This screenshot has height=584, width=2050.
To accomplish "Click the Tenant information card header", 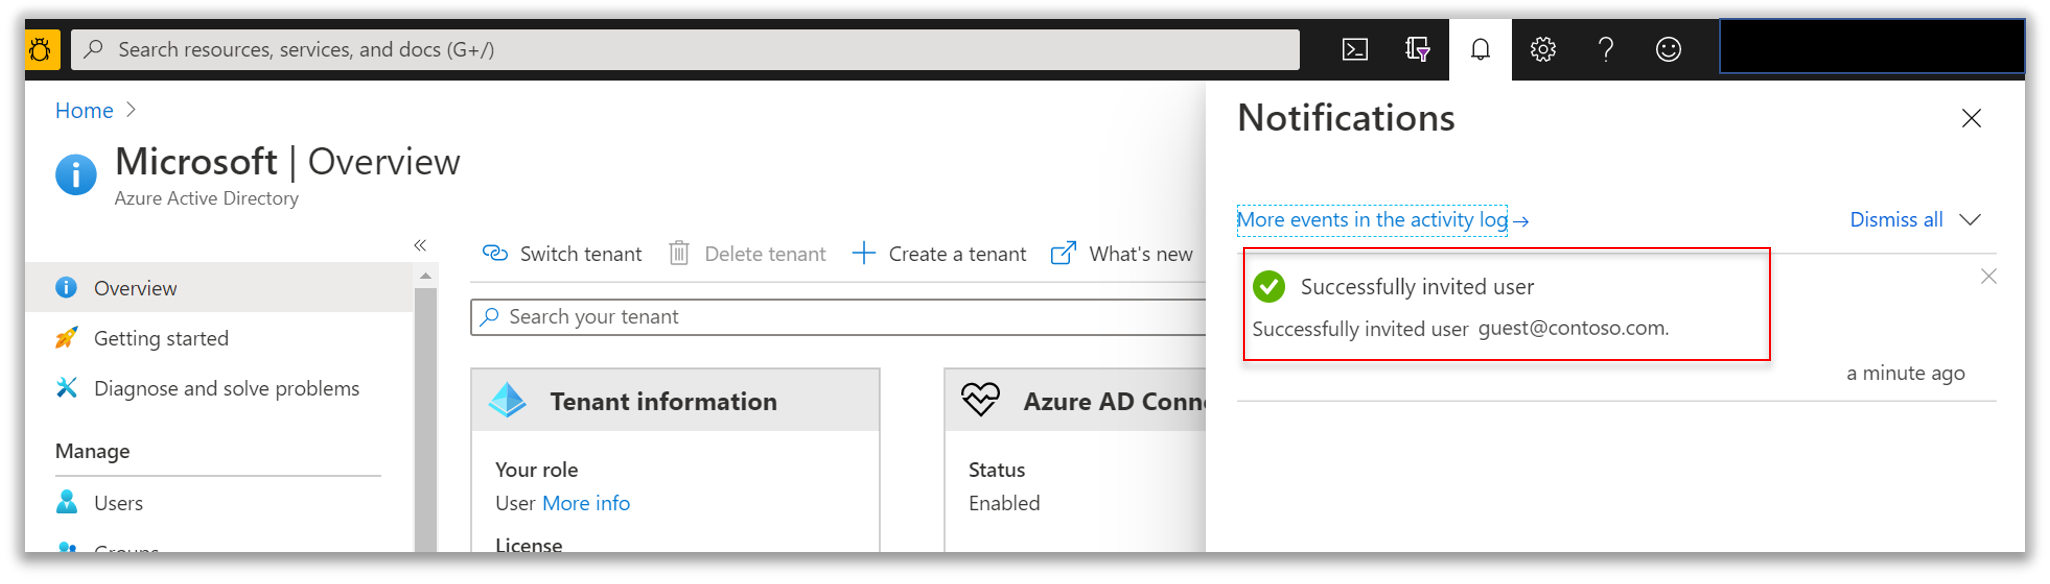I will (675, 400).
